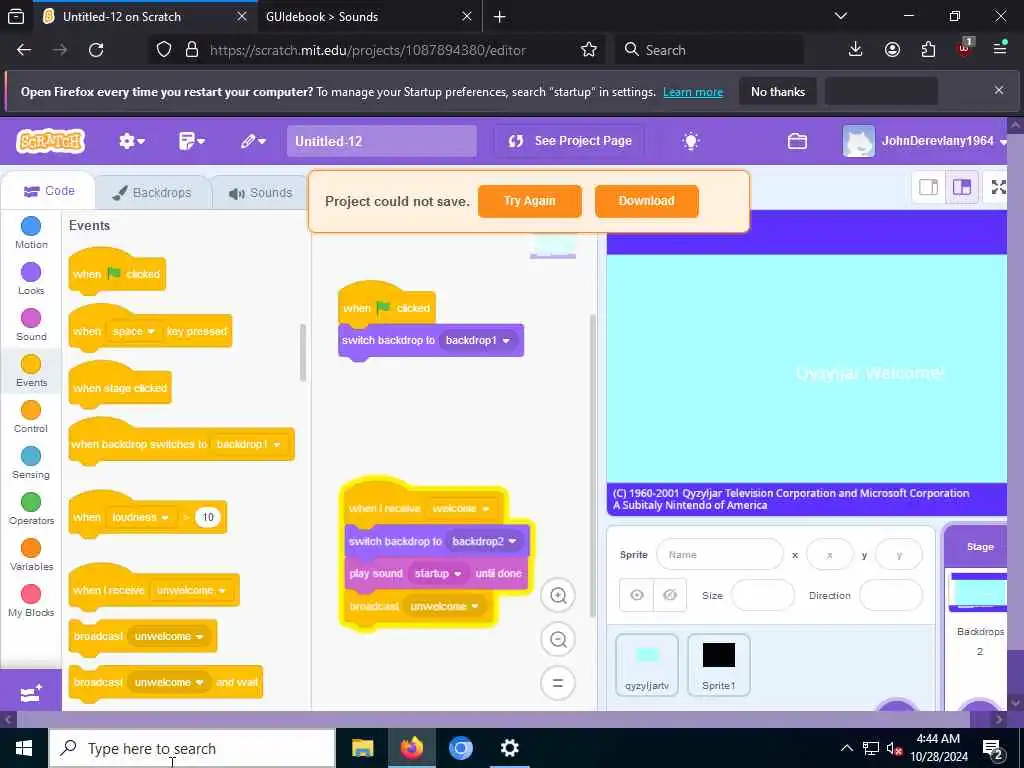1024x768 pixels.
Task: Click See Project Page button
Action: click(569, 141)
